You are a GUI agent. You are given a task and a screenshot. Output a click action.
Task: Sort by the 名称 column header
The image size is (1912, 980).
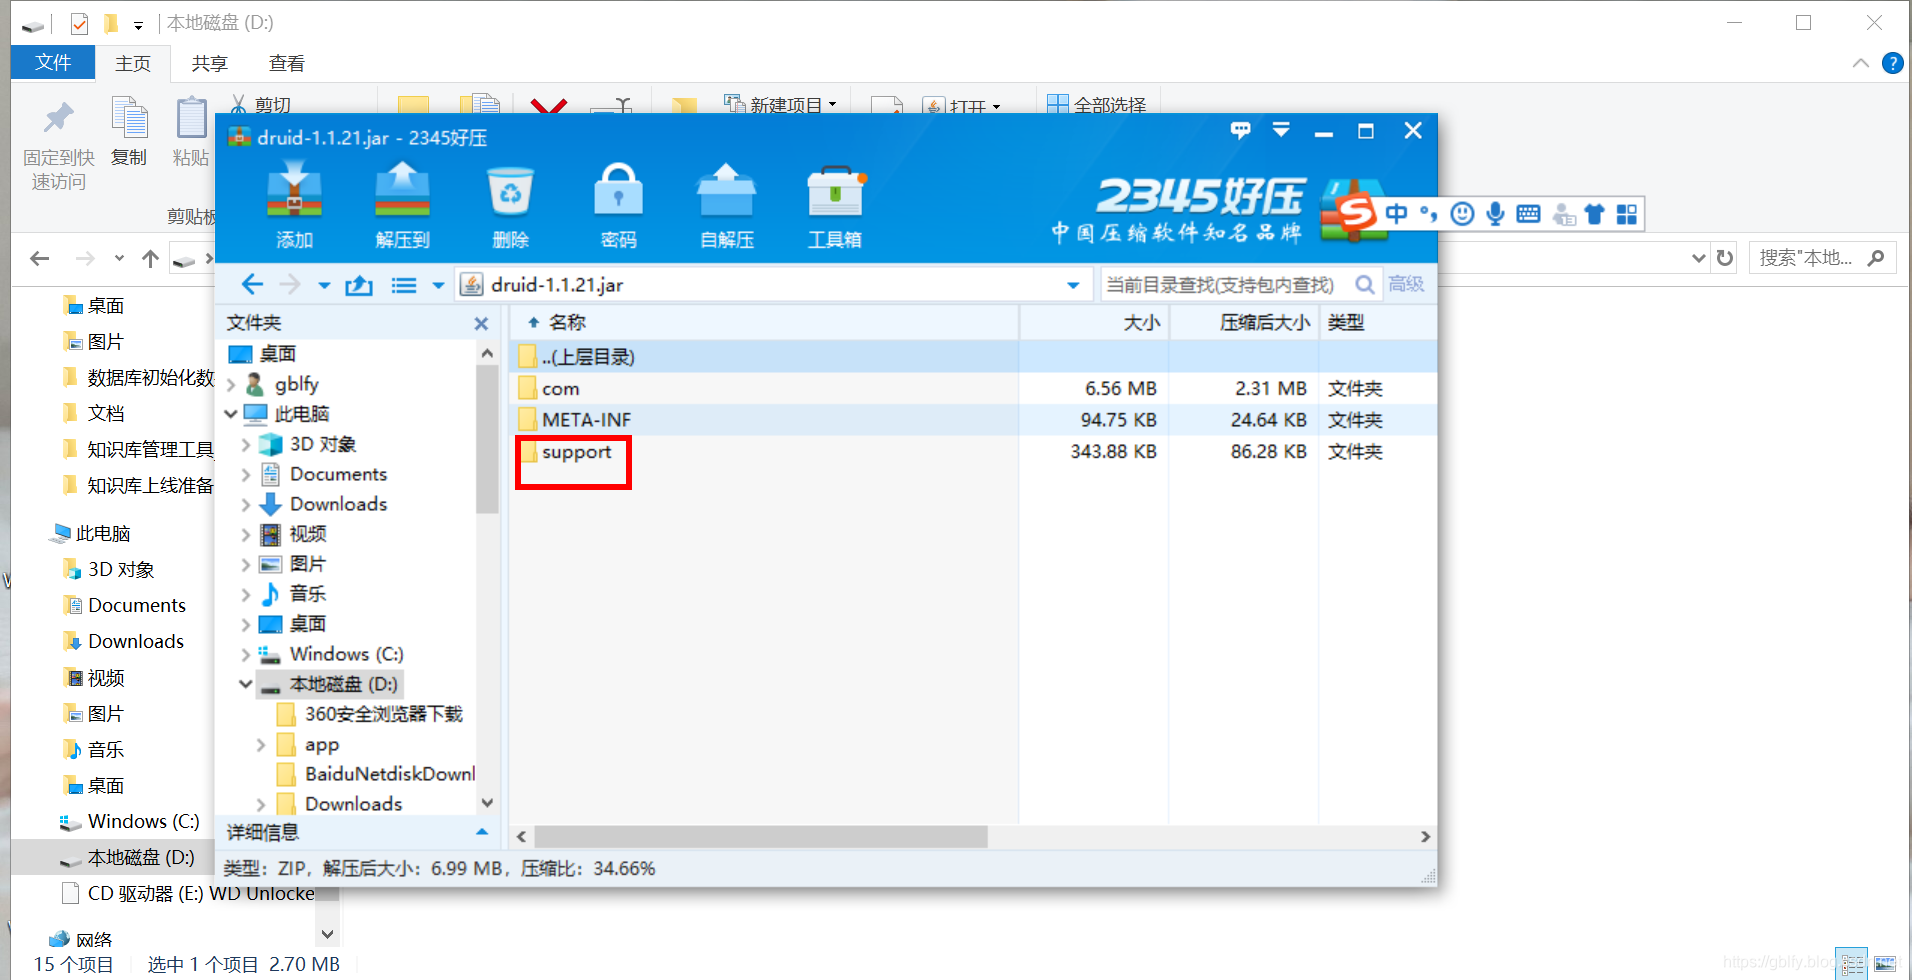765,322
